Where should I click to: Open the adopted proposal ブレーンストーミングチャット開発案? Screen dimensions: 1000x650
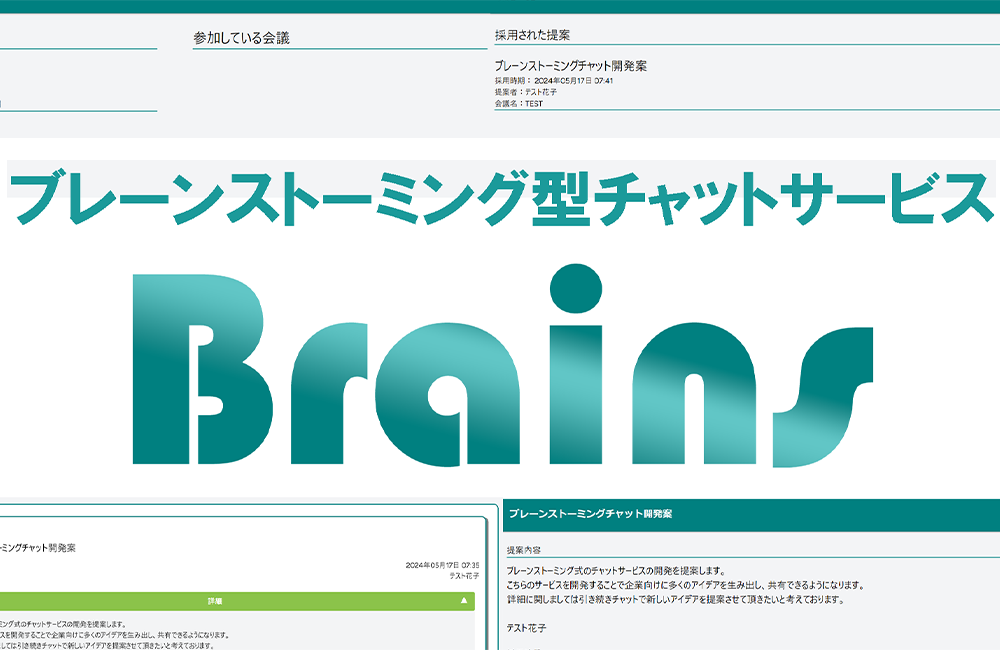570,66
